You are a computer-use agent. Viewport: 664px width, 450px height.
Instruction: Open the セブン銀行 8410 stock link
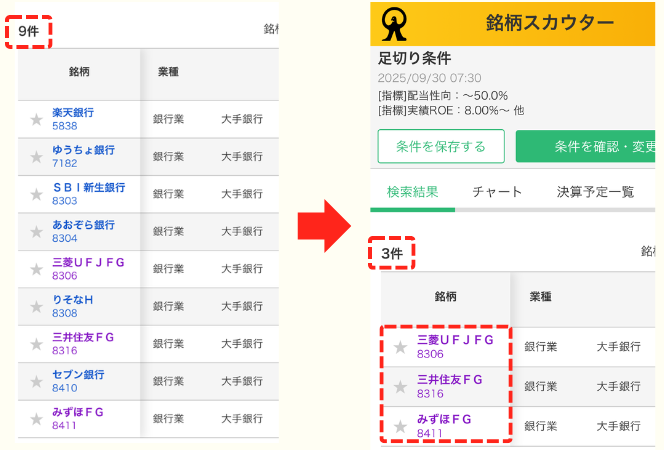(78, 375)
